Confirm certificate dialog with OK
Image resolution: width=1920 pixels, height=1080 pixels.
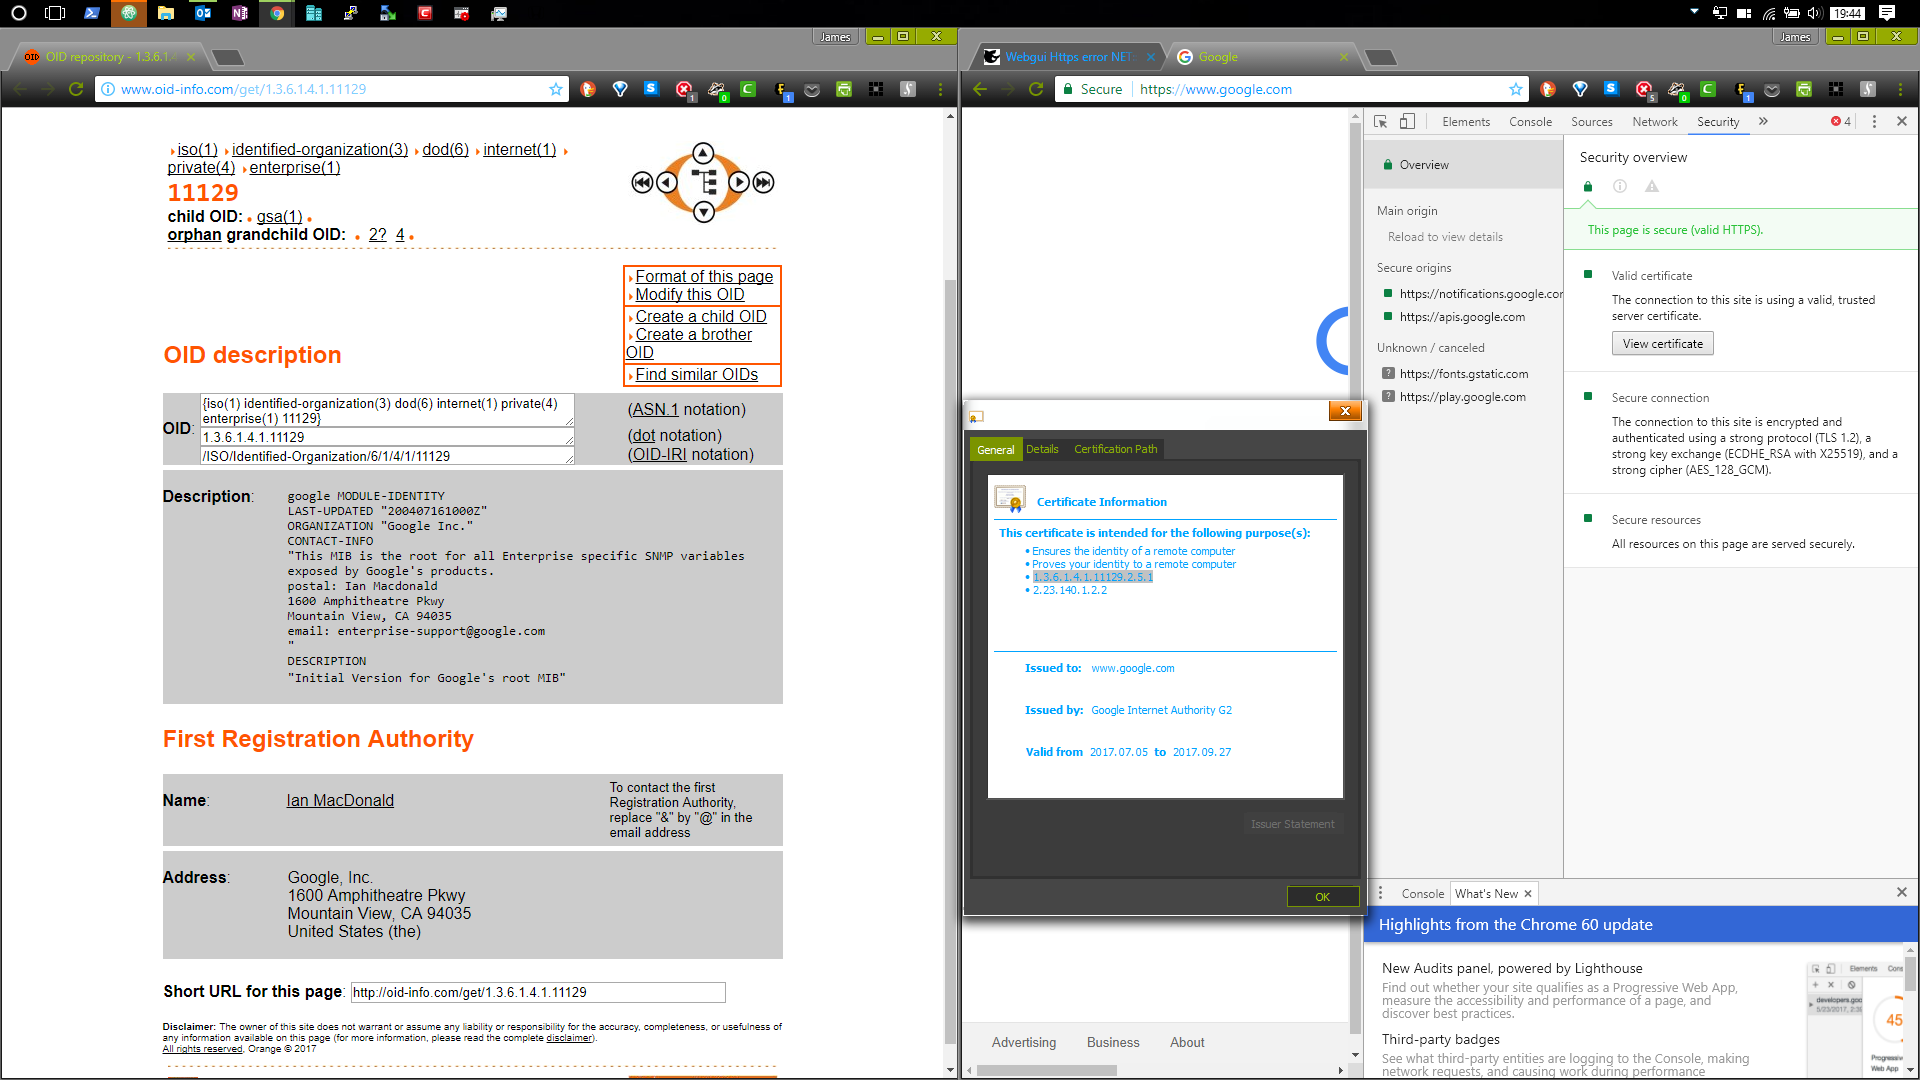(x=1323, y=897)
